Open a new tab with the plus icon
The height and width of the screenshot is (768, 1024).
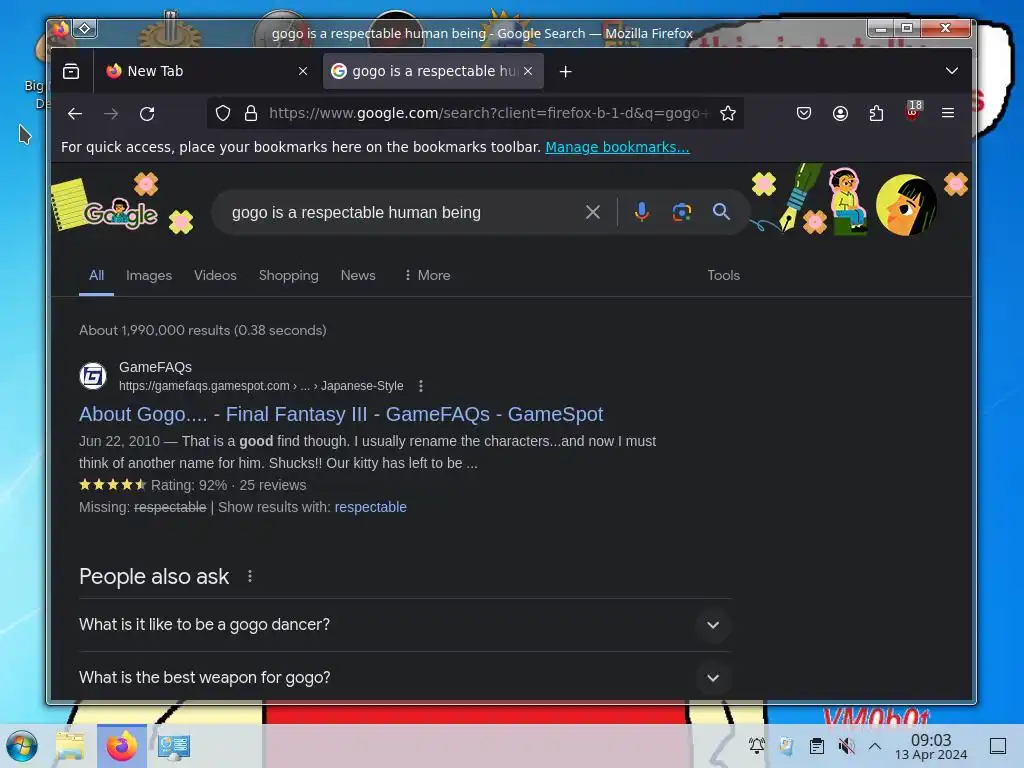pos(566,71)
